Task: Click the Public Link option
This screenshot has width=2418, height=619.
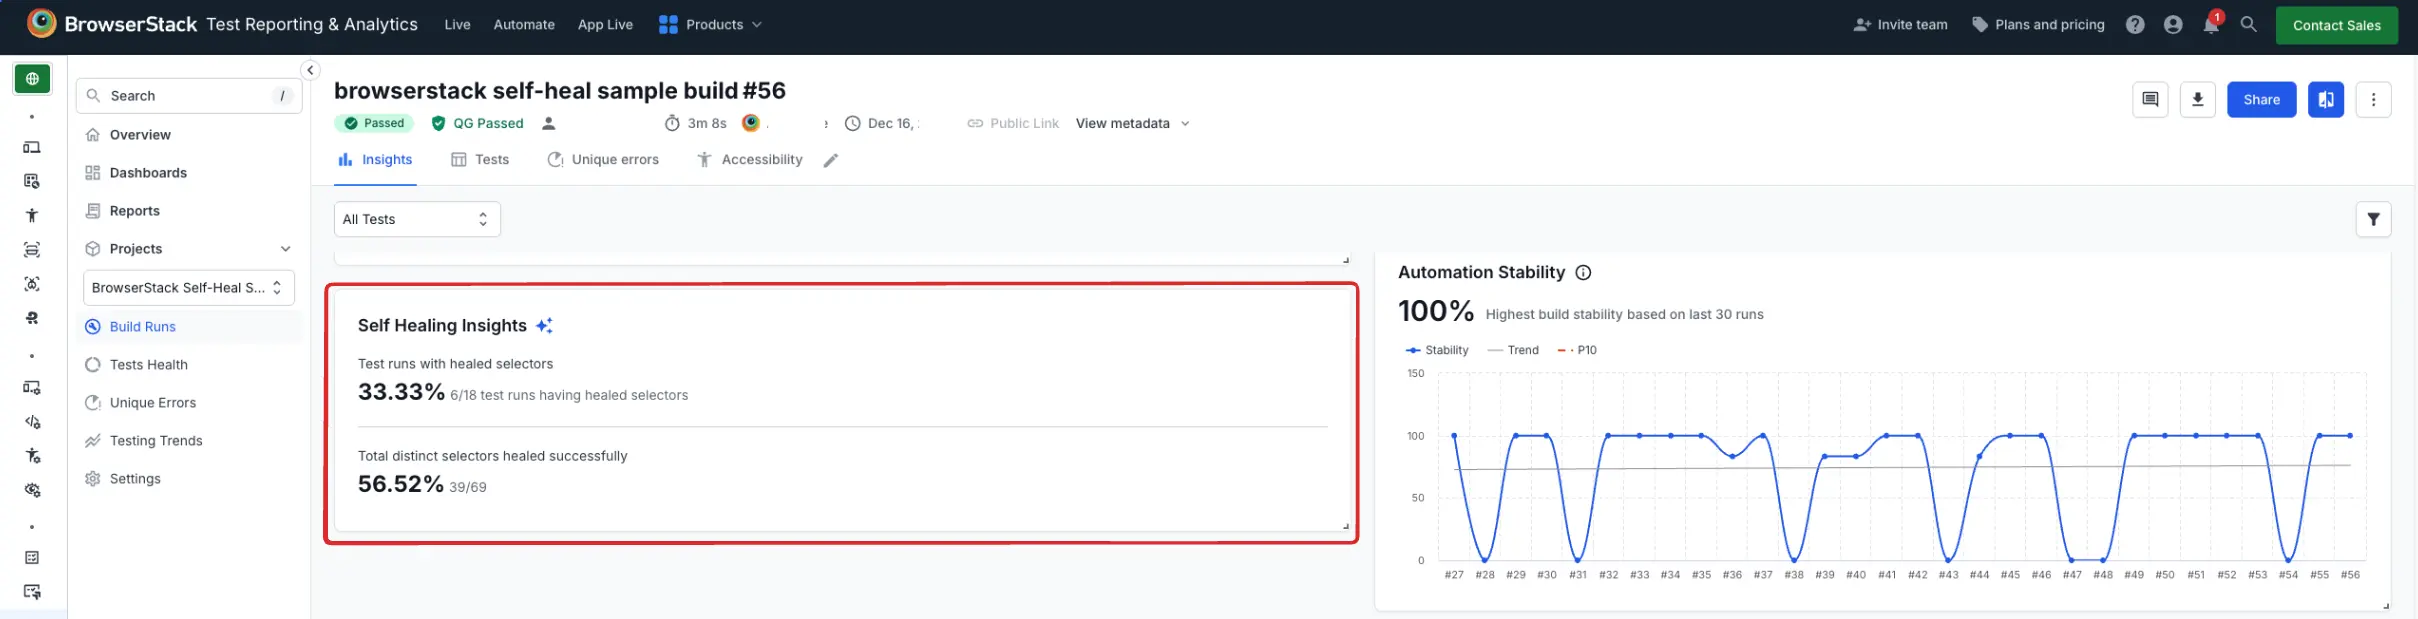Action: [1013, 123]
